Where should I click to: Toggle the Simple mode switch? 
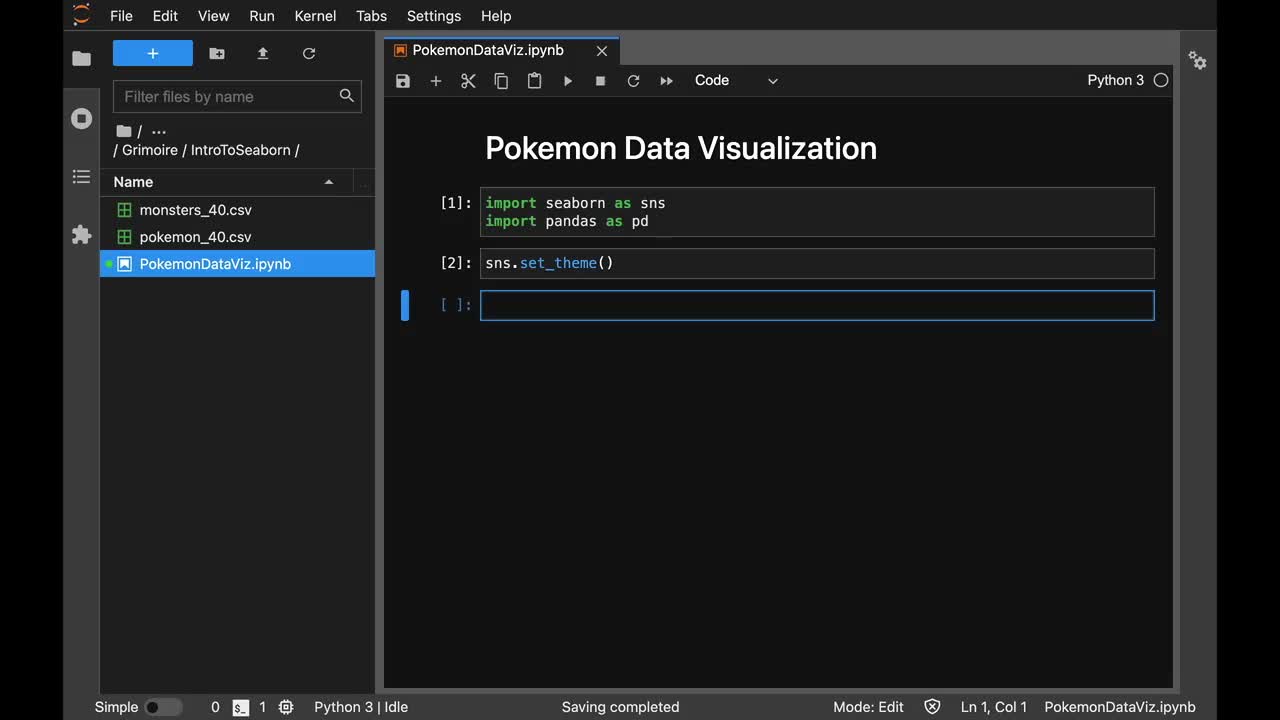(163, 707)
